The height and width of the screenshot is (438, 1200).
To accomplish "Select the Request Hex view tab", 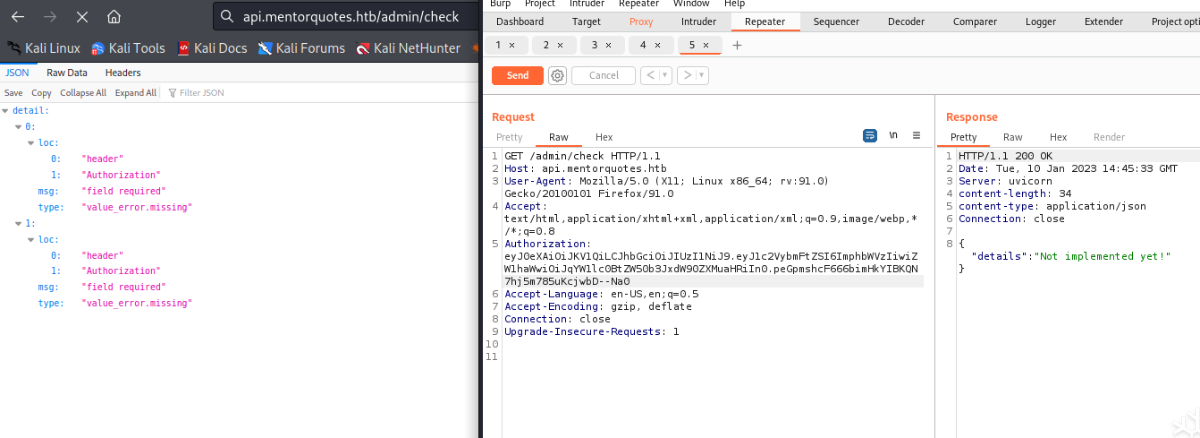I will (x=604, y=137).
